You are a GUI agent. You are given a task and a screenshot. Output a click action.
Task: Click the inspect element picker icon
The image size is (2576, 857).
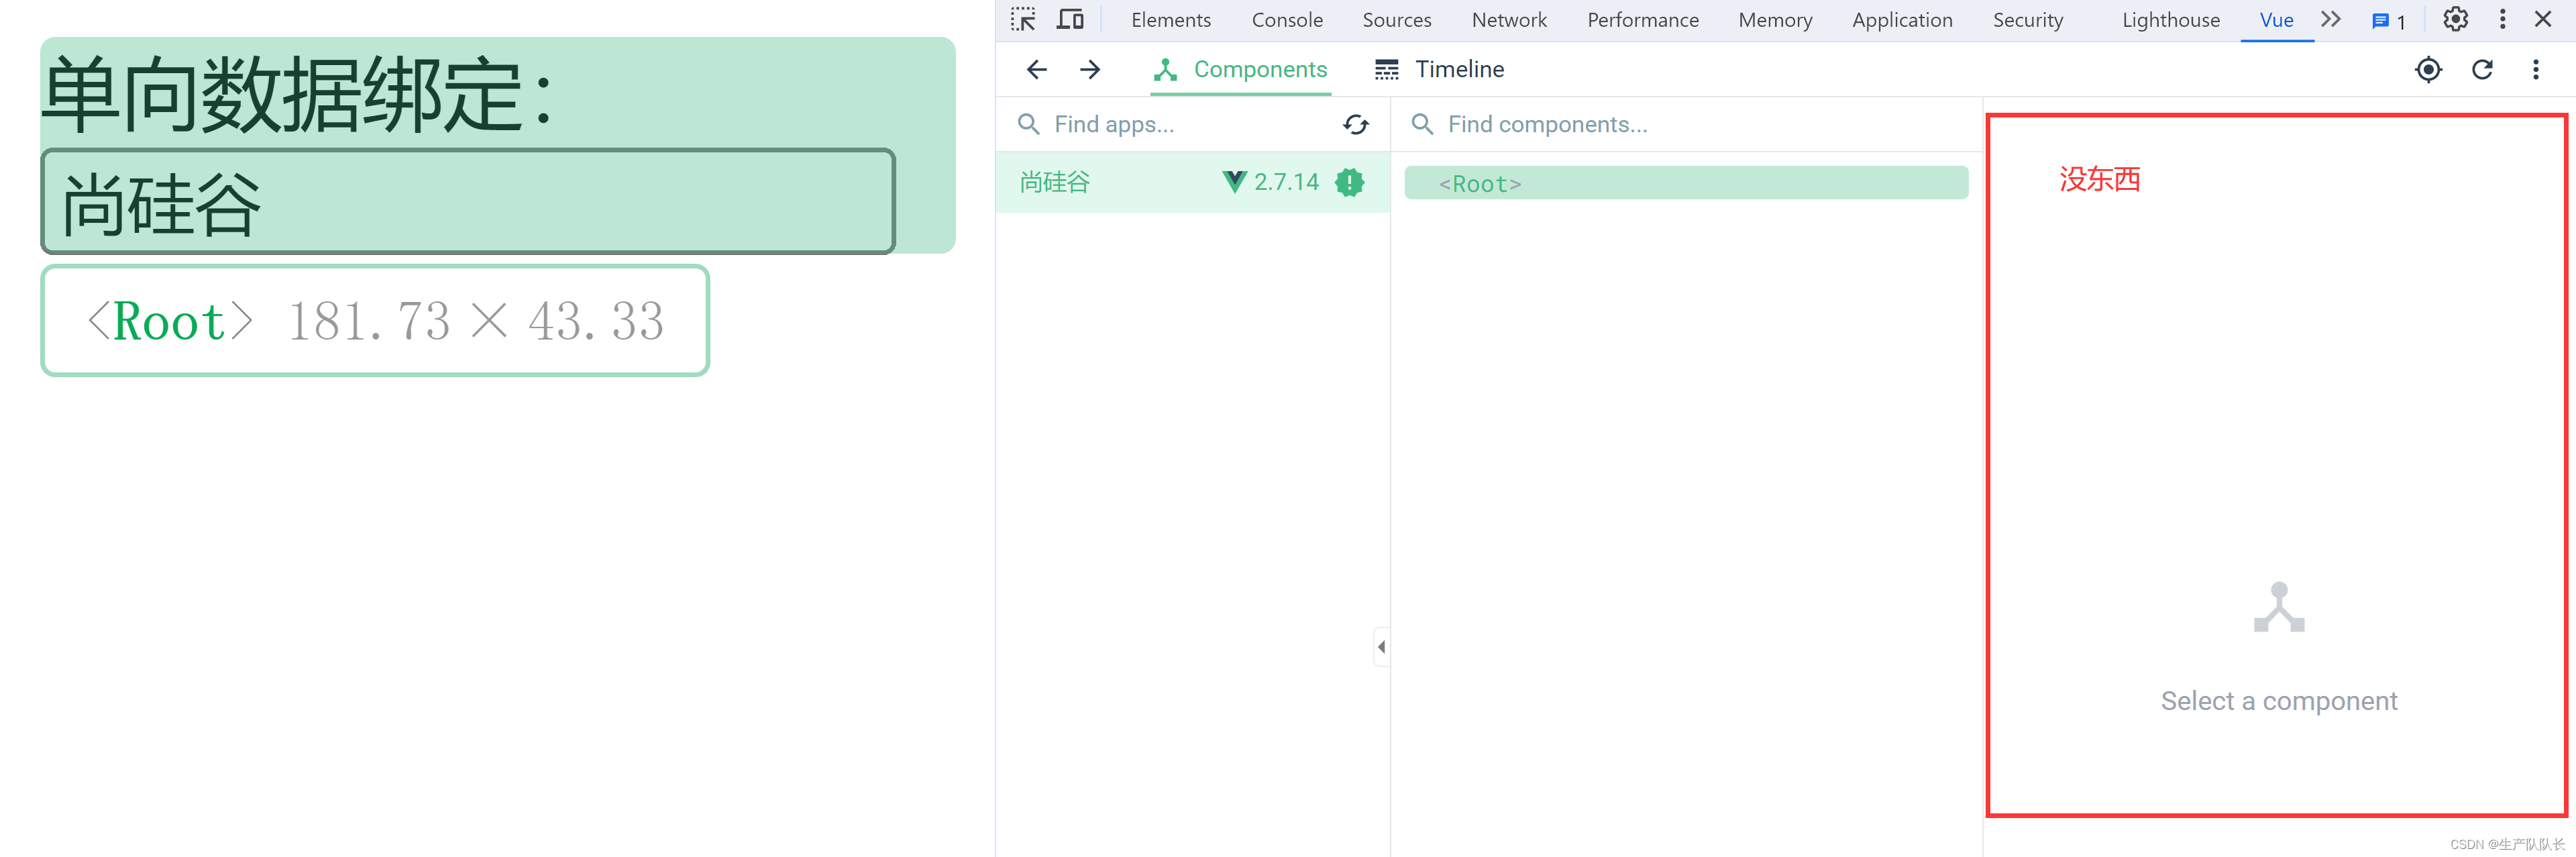pyautogui.click(x=1022, y=19)
